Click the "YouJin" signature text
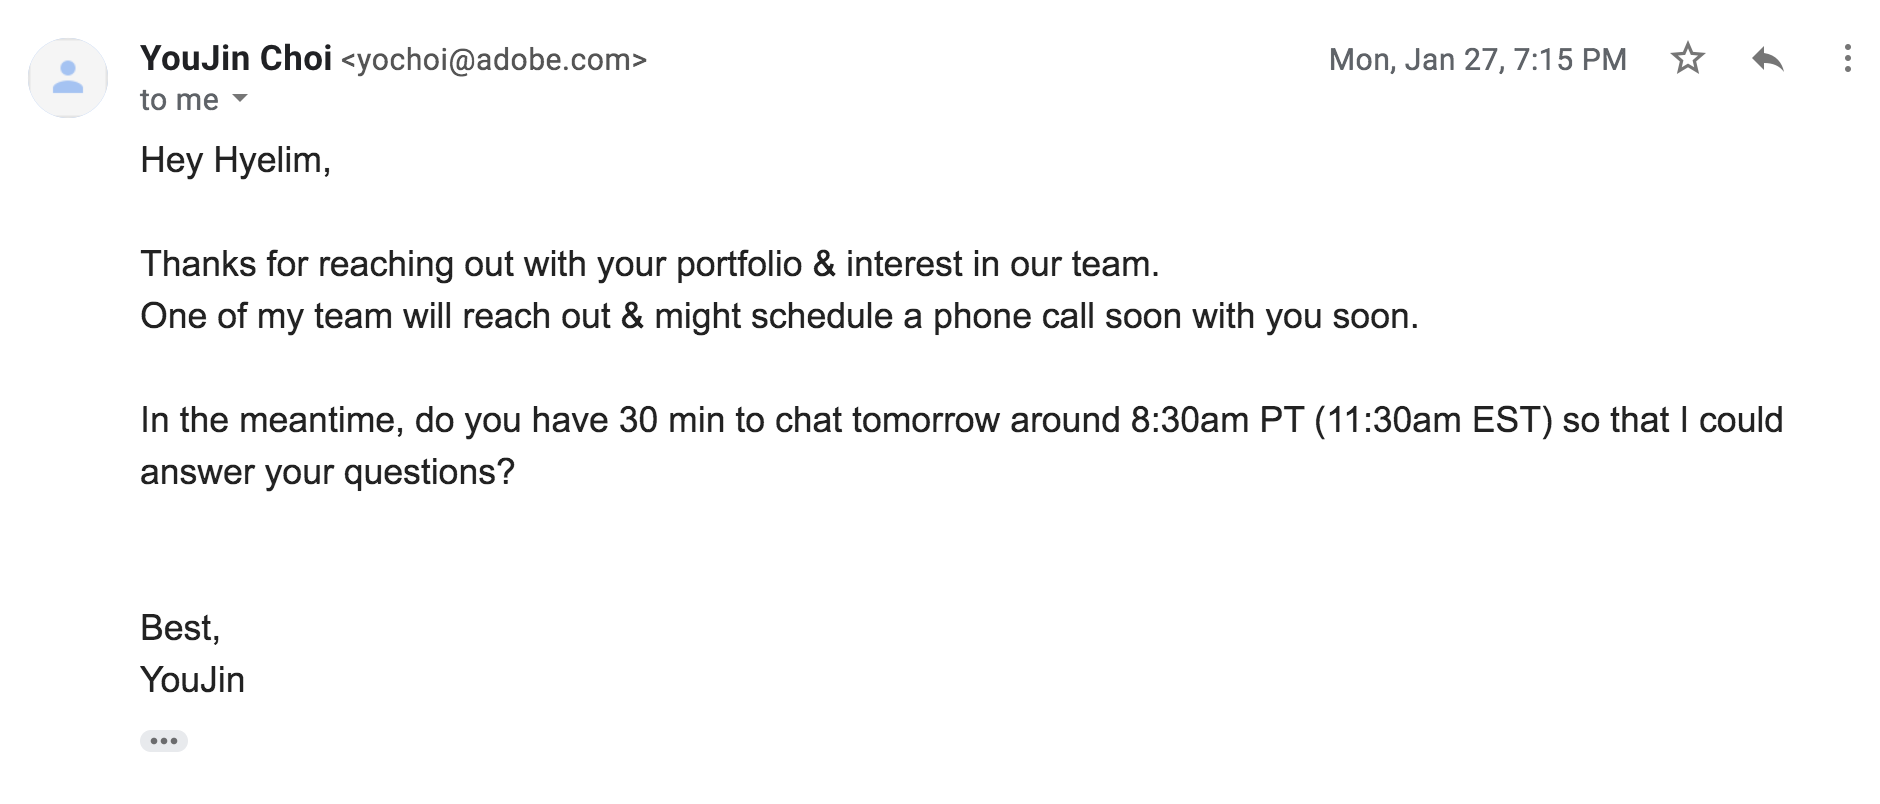The height and width of the screenshot is (804, 1880). point(193,680)
